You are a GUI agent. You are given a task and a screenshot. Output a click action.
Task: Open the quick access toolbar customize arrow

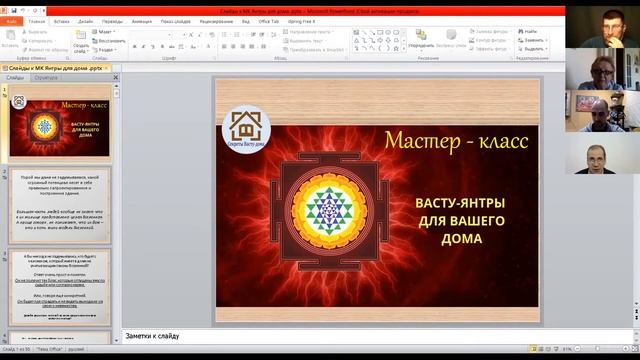(x=43, y=10)
